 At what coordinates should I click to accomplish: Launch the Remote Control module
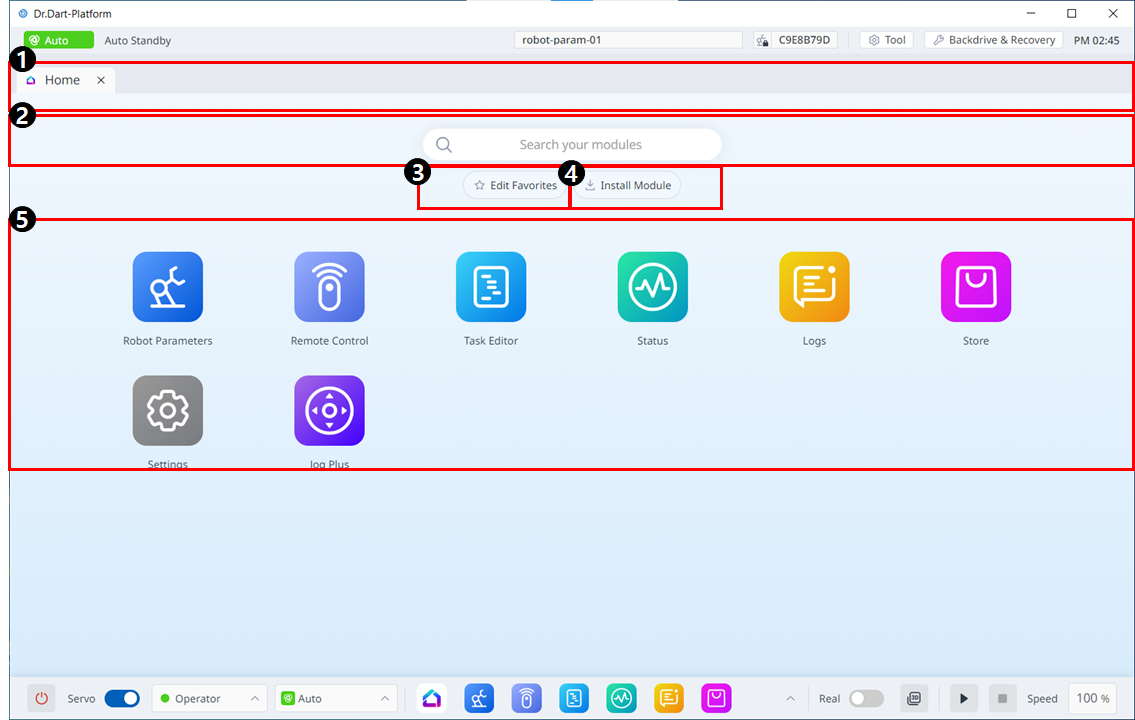[x=329, y=287]
